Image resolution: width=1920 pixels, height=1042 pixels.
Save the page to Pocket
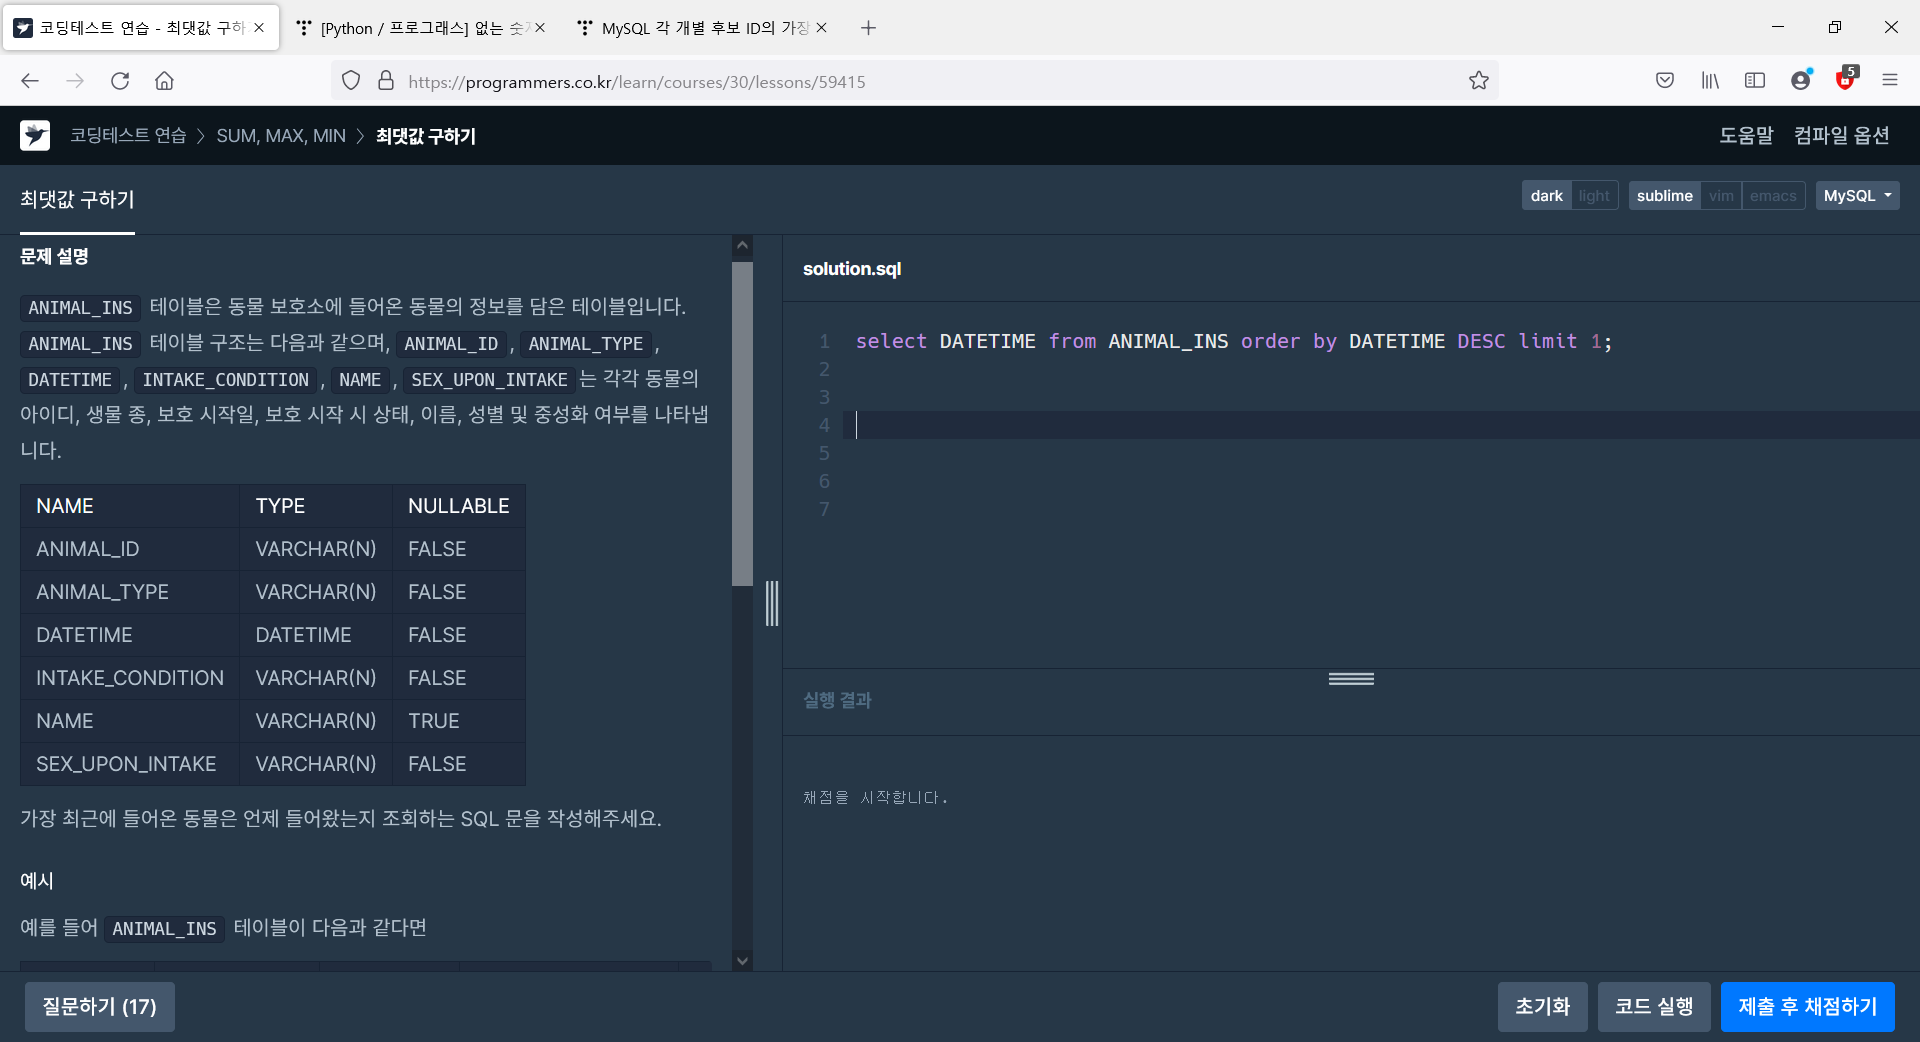[x=1665, y=81]
